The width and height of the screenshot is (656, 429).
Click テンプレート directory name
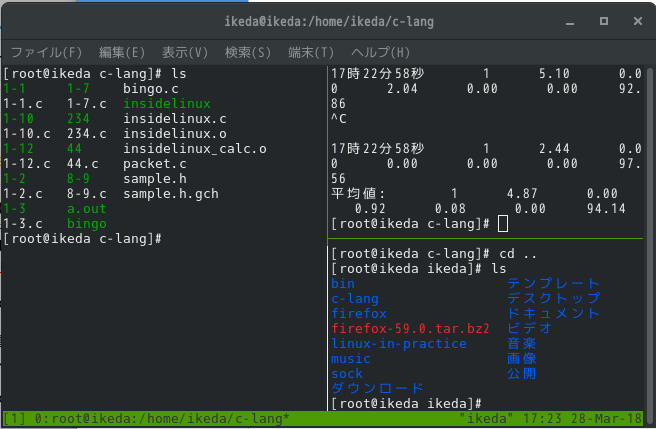pyautogui.click(x=554, y=284)
